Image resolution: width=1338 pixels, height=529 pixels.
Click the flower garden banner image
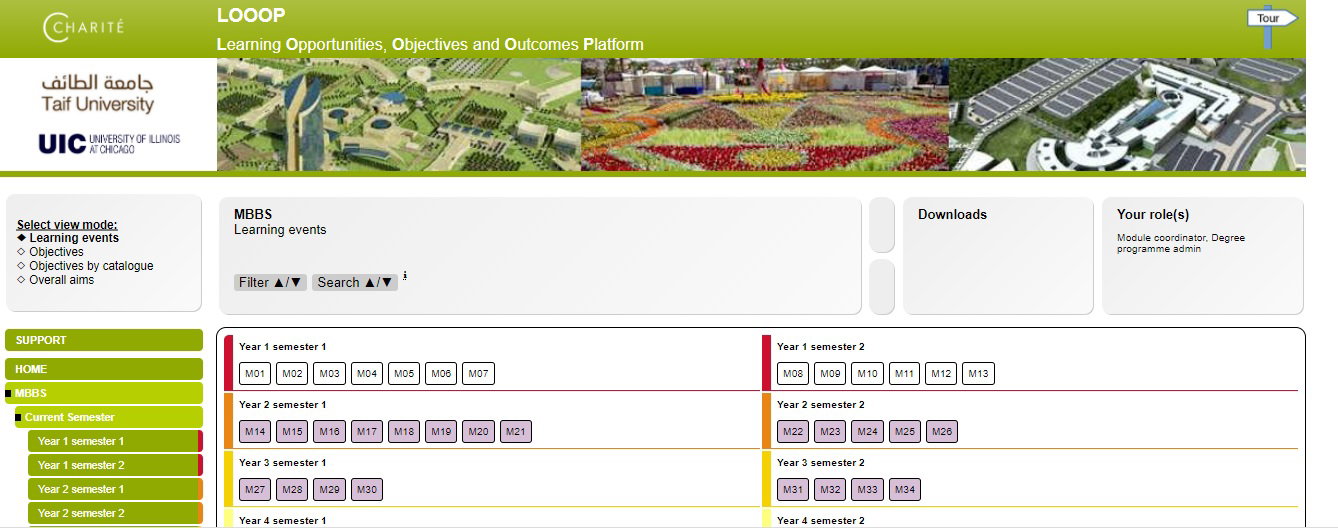coord(764,114)
